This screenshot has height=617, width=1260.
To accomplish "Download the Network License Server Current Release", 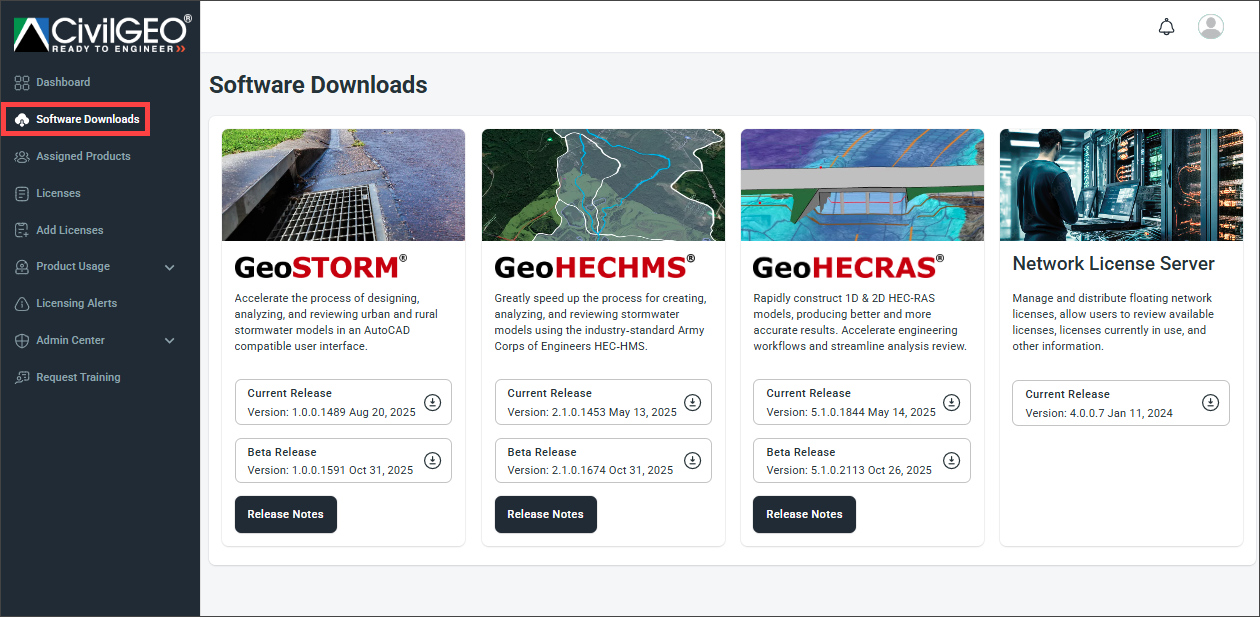I will [1210, 402].
